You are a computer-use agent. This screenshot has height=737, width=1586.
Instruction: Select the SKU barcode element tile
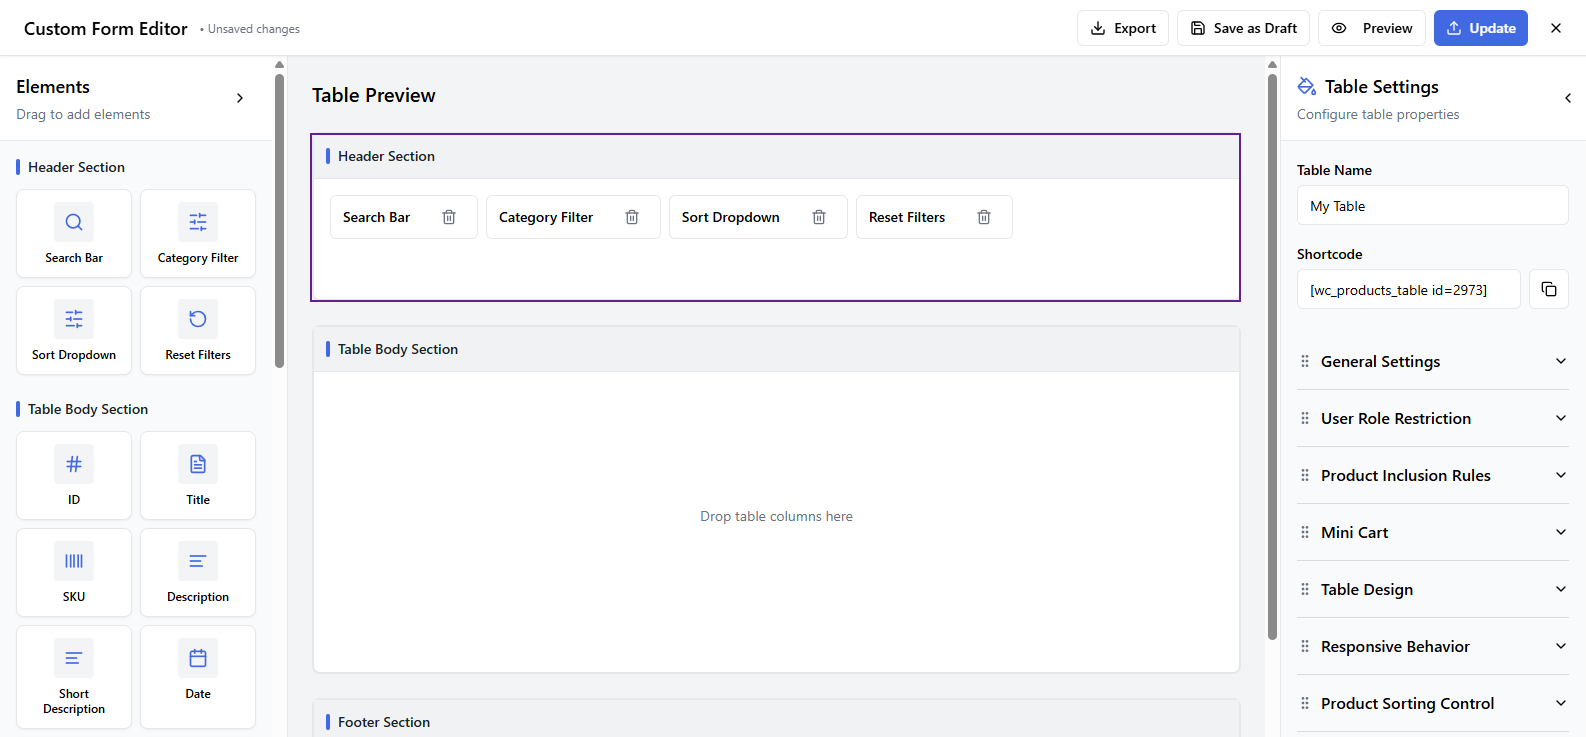point(74,572)
